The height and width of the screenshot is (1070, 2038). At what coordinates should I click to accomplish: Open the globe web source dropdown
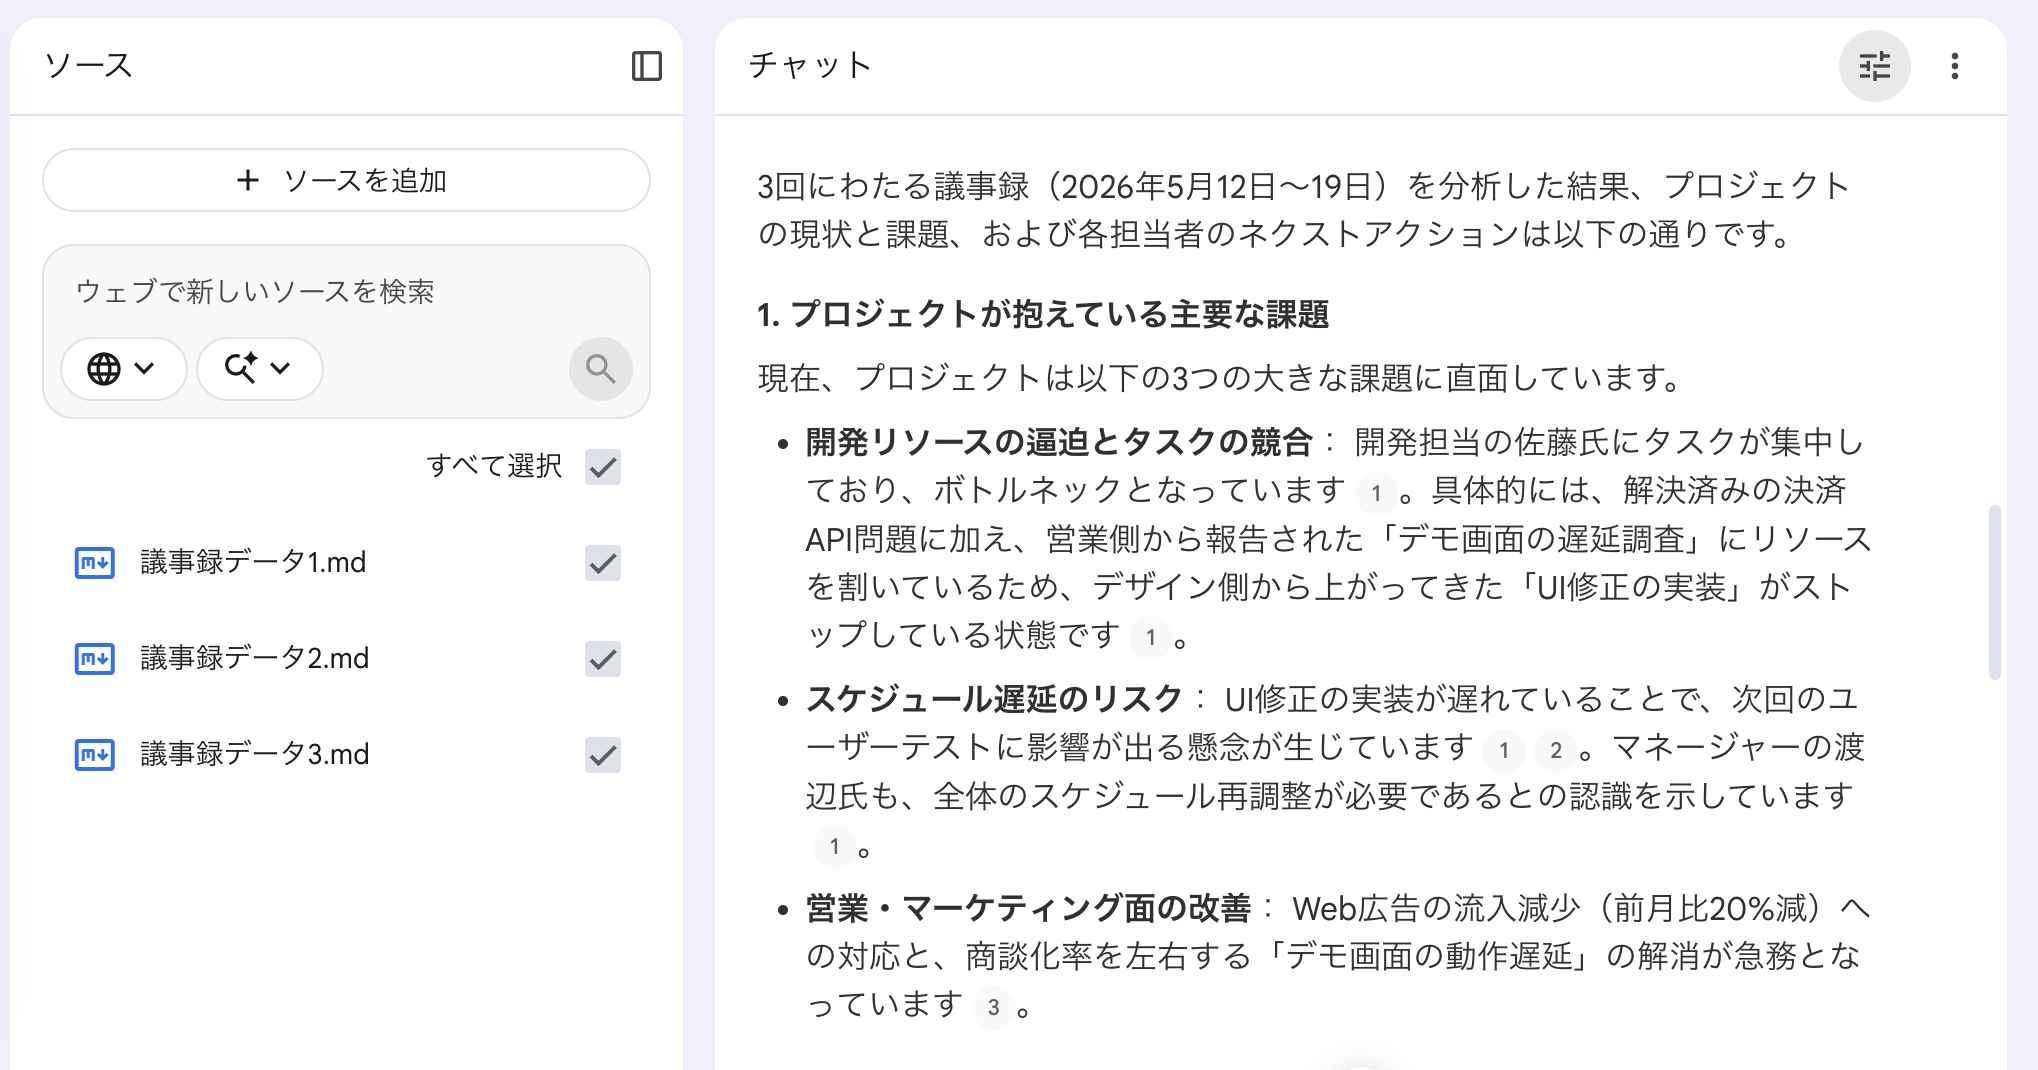coord(123,369)
